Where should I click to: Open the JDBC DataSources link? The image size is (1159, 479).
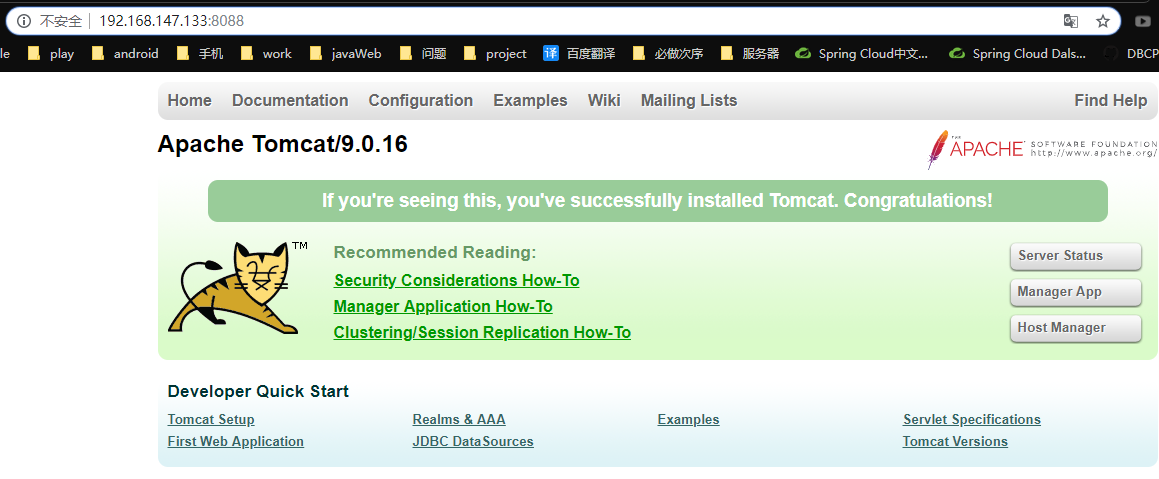(473, 441)
